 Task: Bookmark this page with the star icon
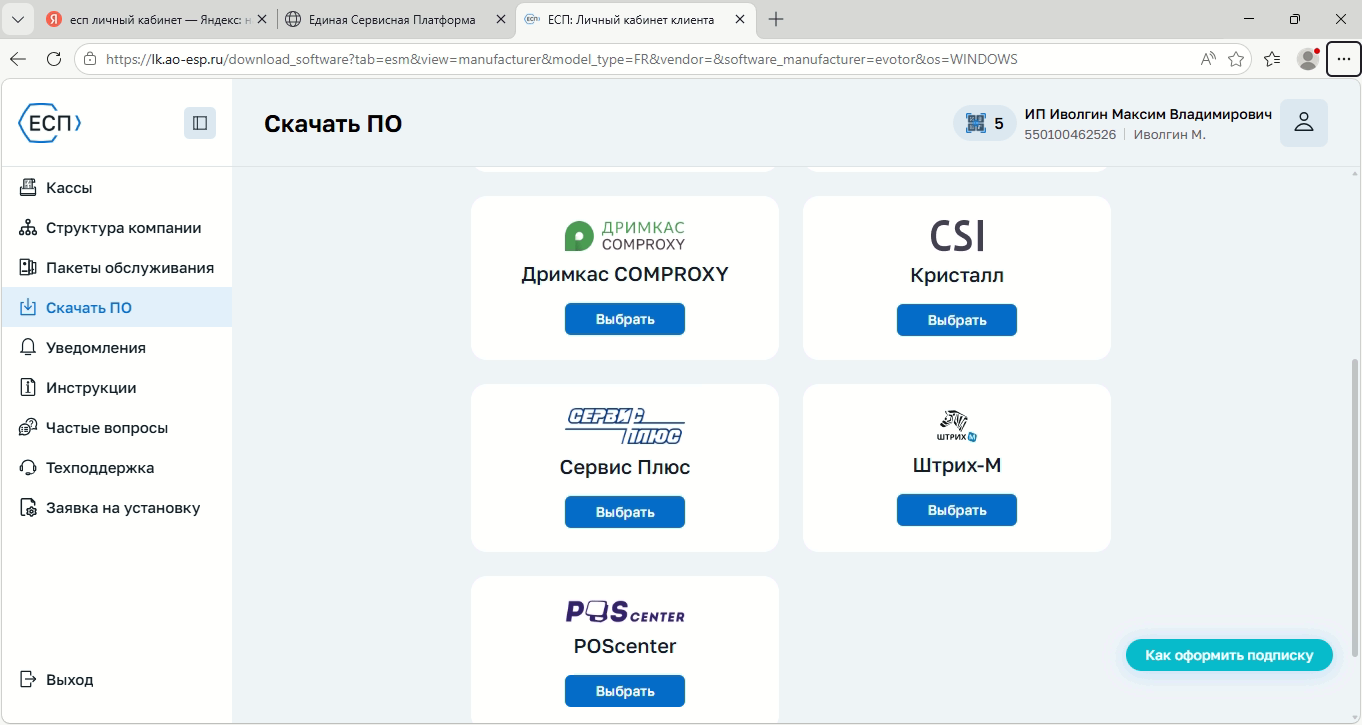pyautogui.click(x=1237, y=59)
